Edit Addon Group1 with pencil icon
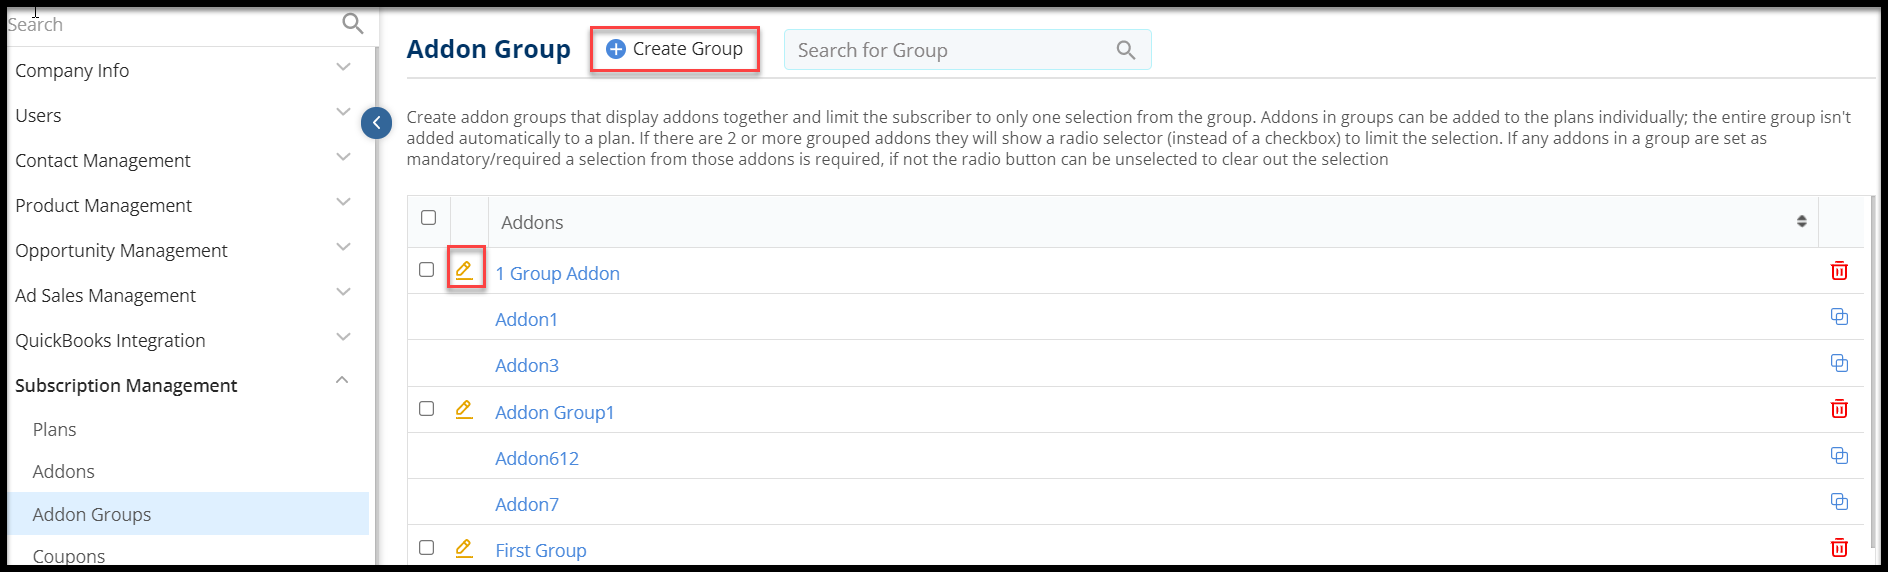The image size is (1888, 572). coord(464,409)
